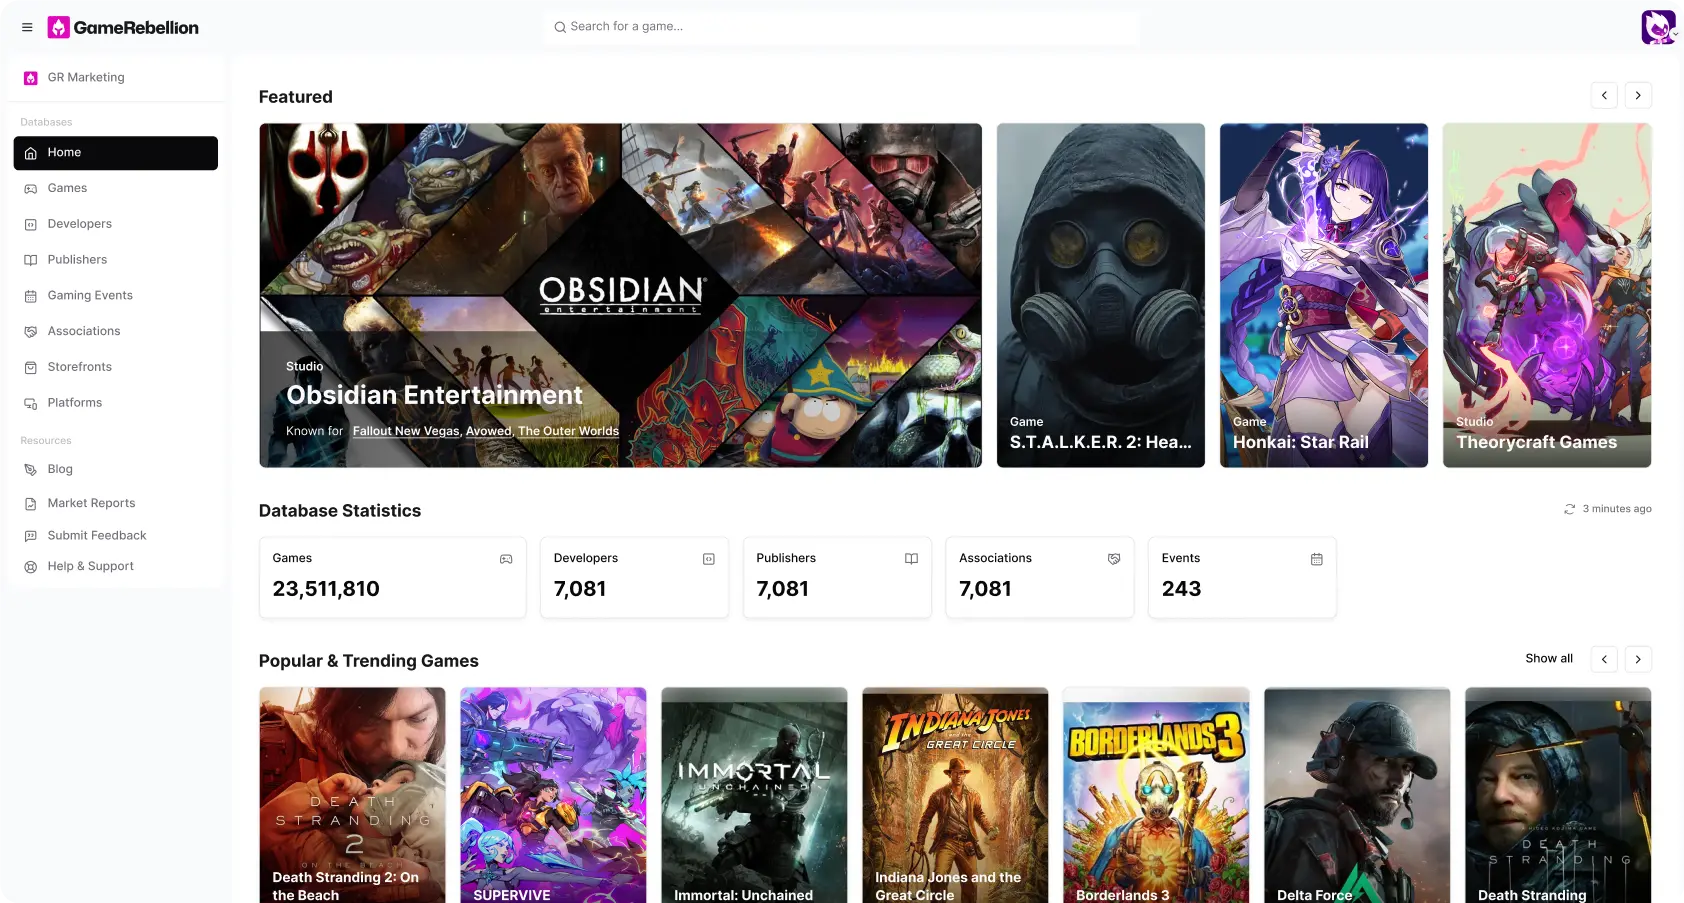Click the Associations card handshake icon

1113,559
